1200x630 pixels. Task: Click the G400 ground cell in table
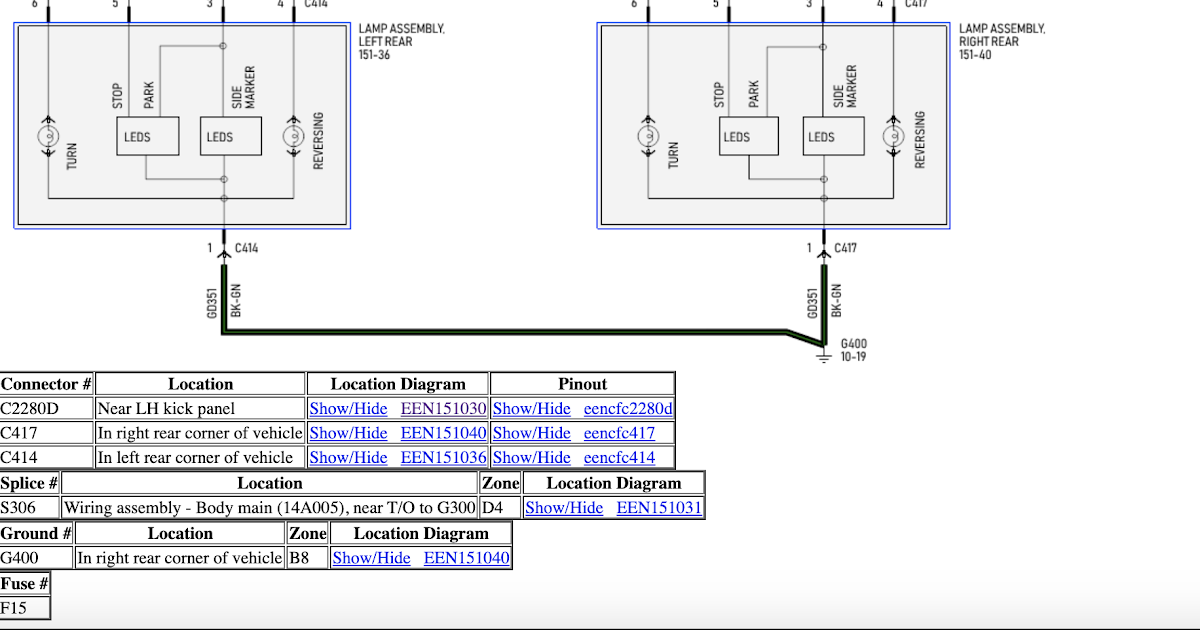coord(36,557)
